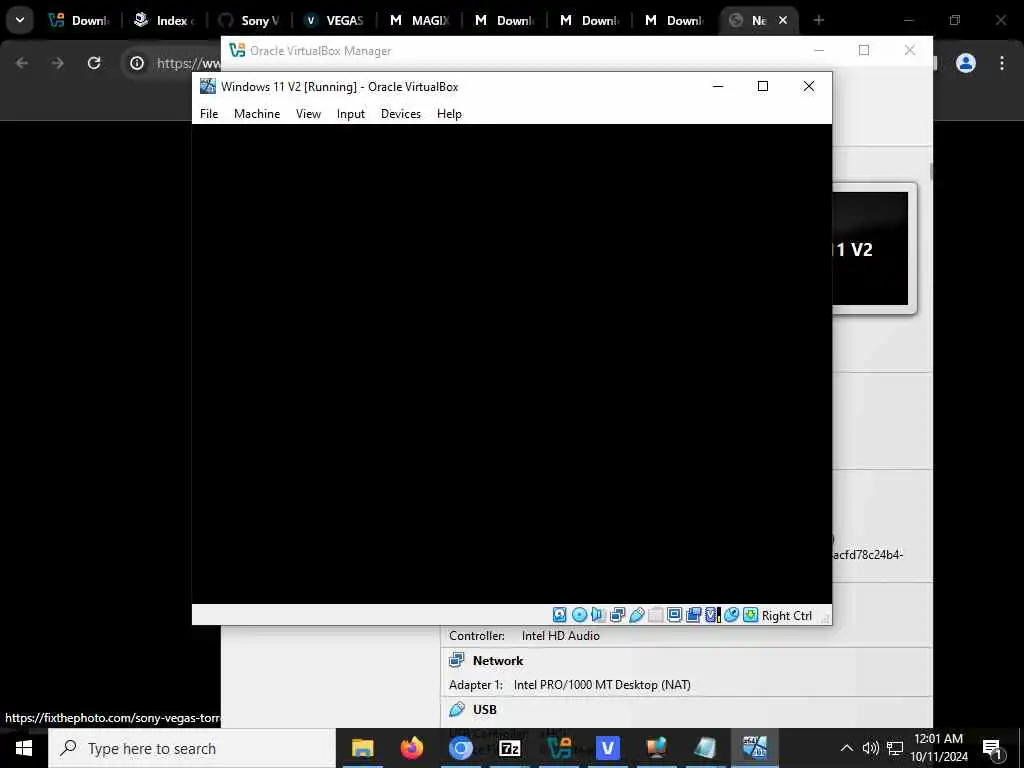
Task: Switch to the Sony V browser tab
Action: point(249,20)
